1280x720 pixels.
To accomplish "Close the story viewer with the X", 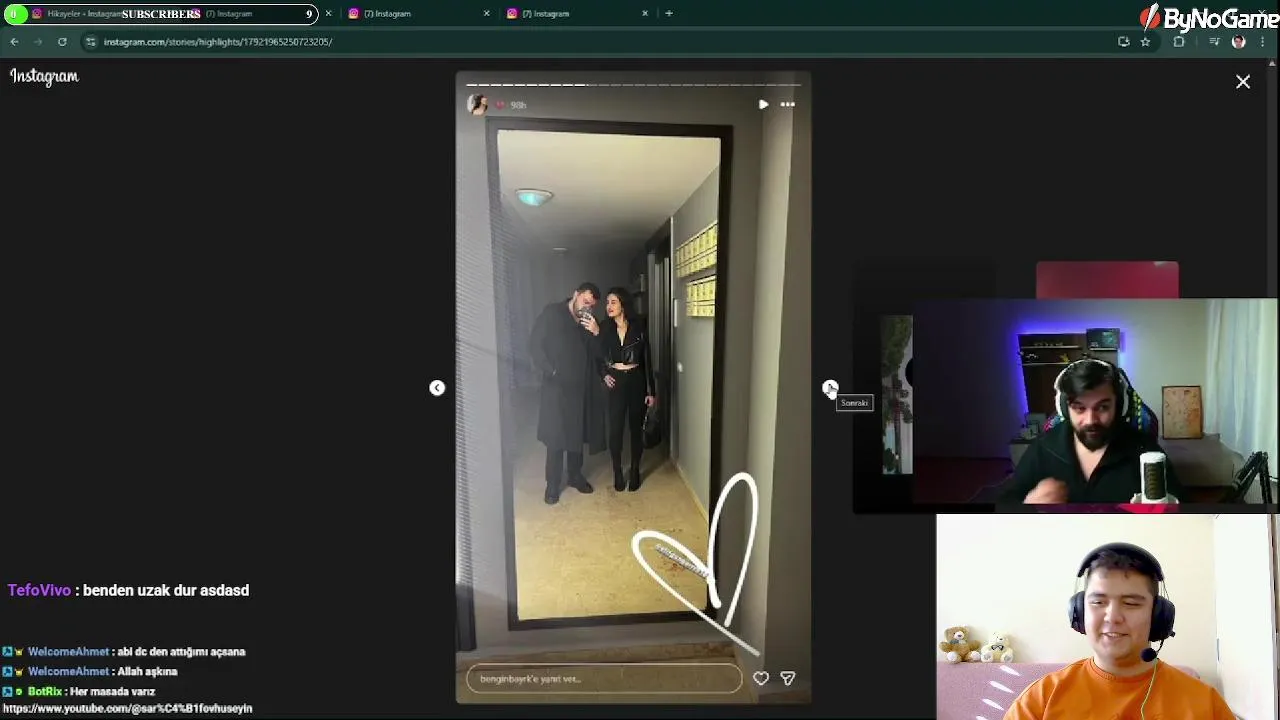I will pos(1243,82).
